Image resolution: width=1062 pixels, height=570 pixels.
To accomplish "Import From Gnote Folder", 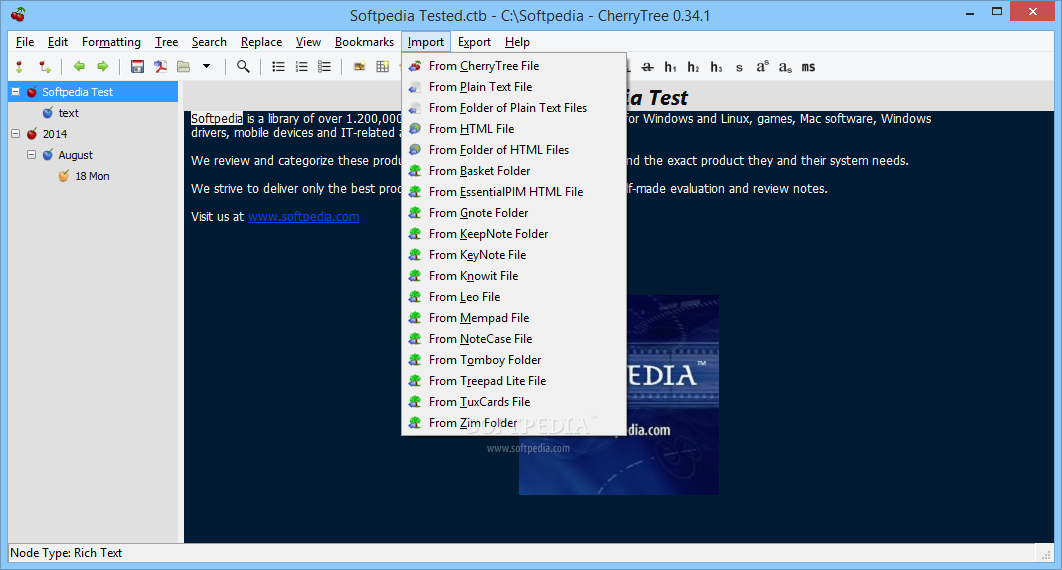I will (513, 213).
